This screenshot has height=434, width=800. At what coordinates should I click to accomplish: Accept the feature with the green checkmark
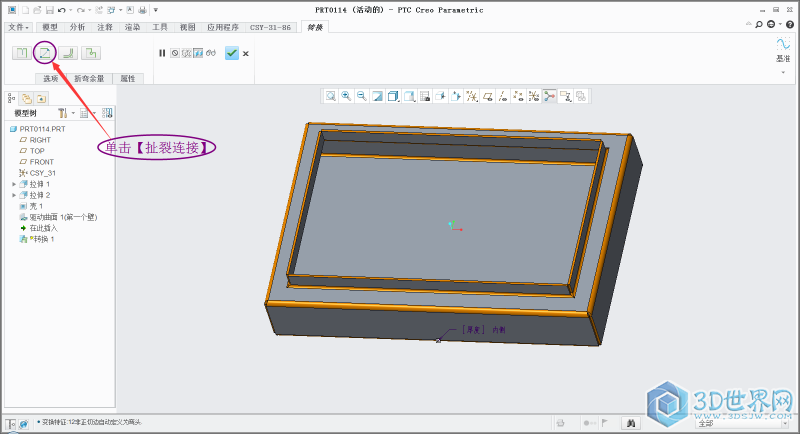(232, 53)
